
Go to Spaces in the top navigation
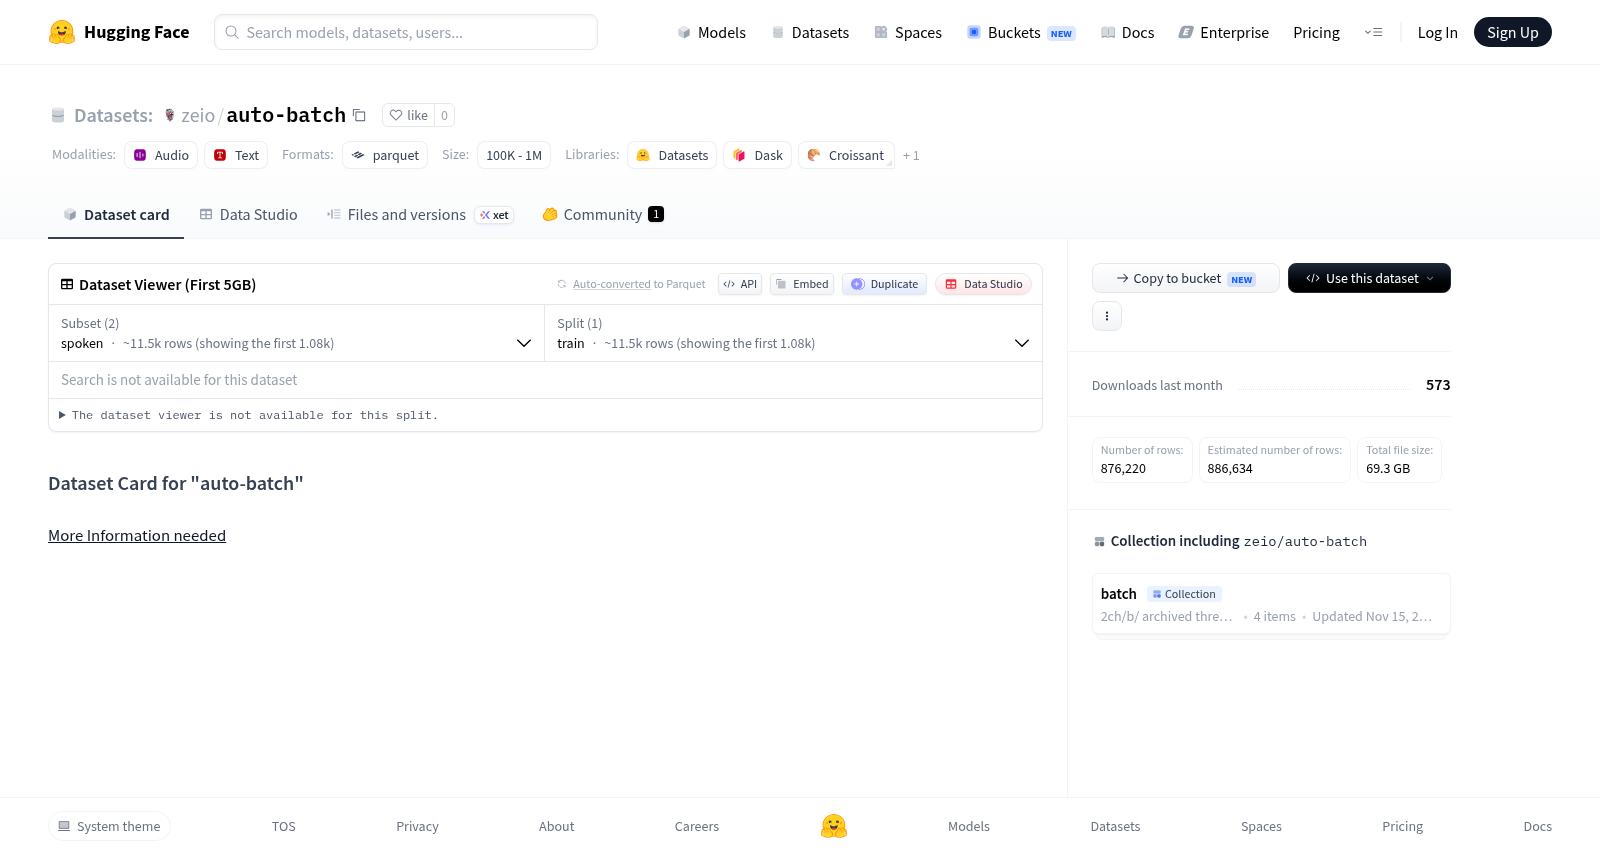click(908, 32)
